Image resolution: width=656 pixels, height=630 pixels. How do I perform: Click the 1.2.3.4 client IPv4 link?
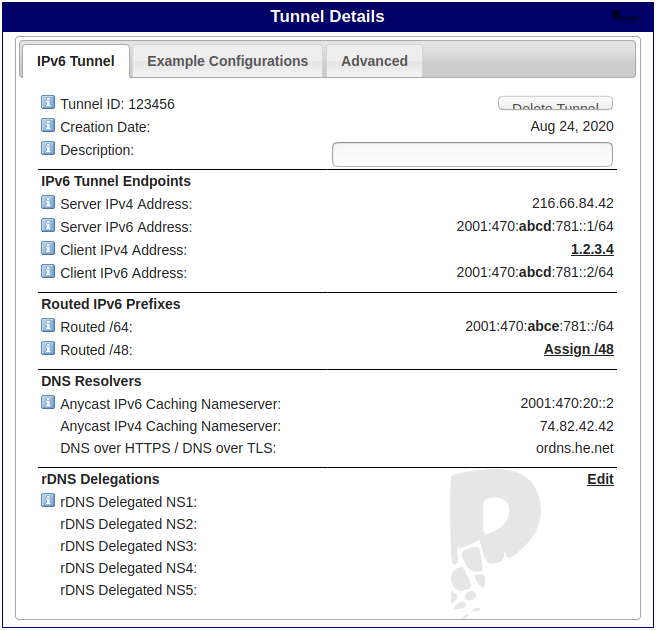592,249
